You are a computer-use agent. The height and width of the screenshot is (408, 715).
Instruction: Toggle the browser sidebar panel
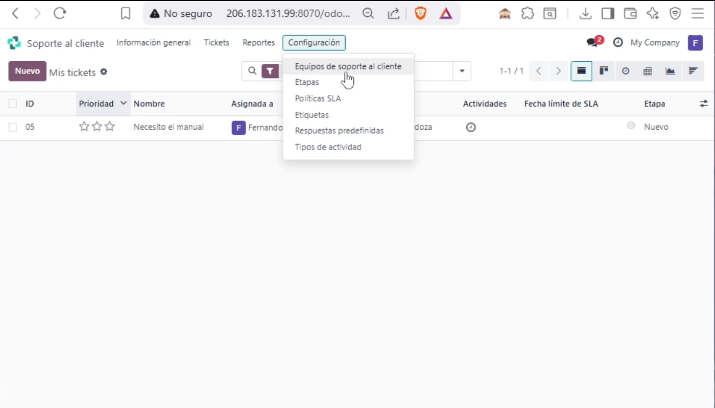pyautogui.click(x=607, y=14)
